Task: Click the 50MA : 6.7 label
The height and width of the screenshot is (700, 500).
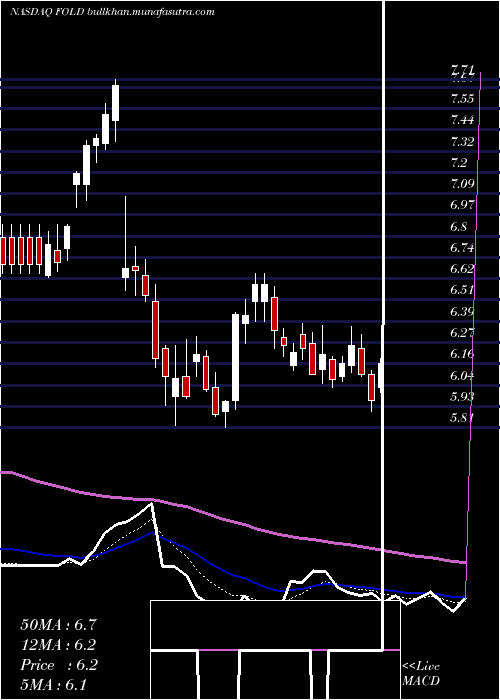Action: click(x=58, y=625)
